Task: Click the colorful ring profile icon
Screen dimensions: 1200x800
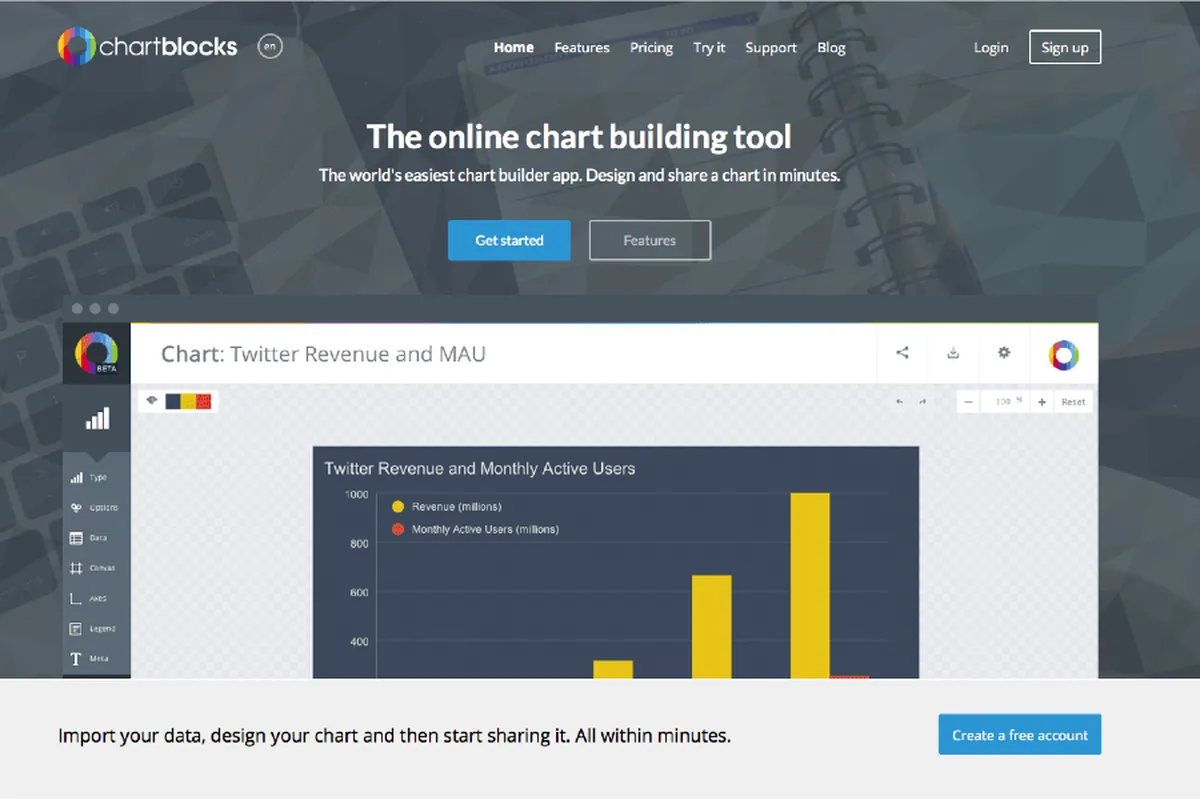Action: pyautogui.click(x=1064, y=354)
